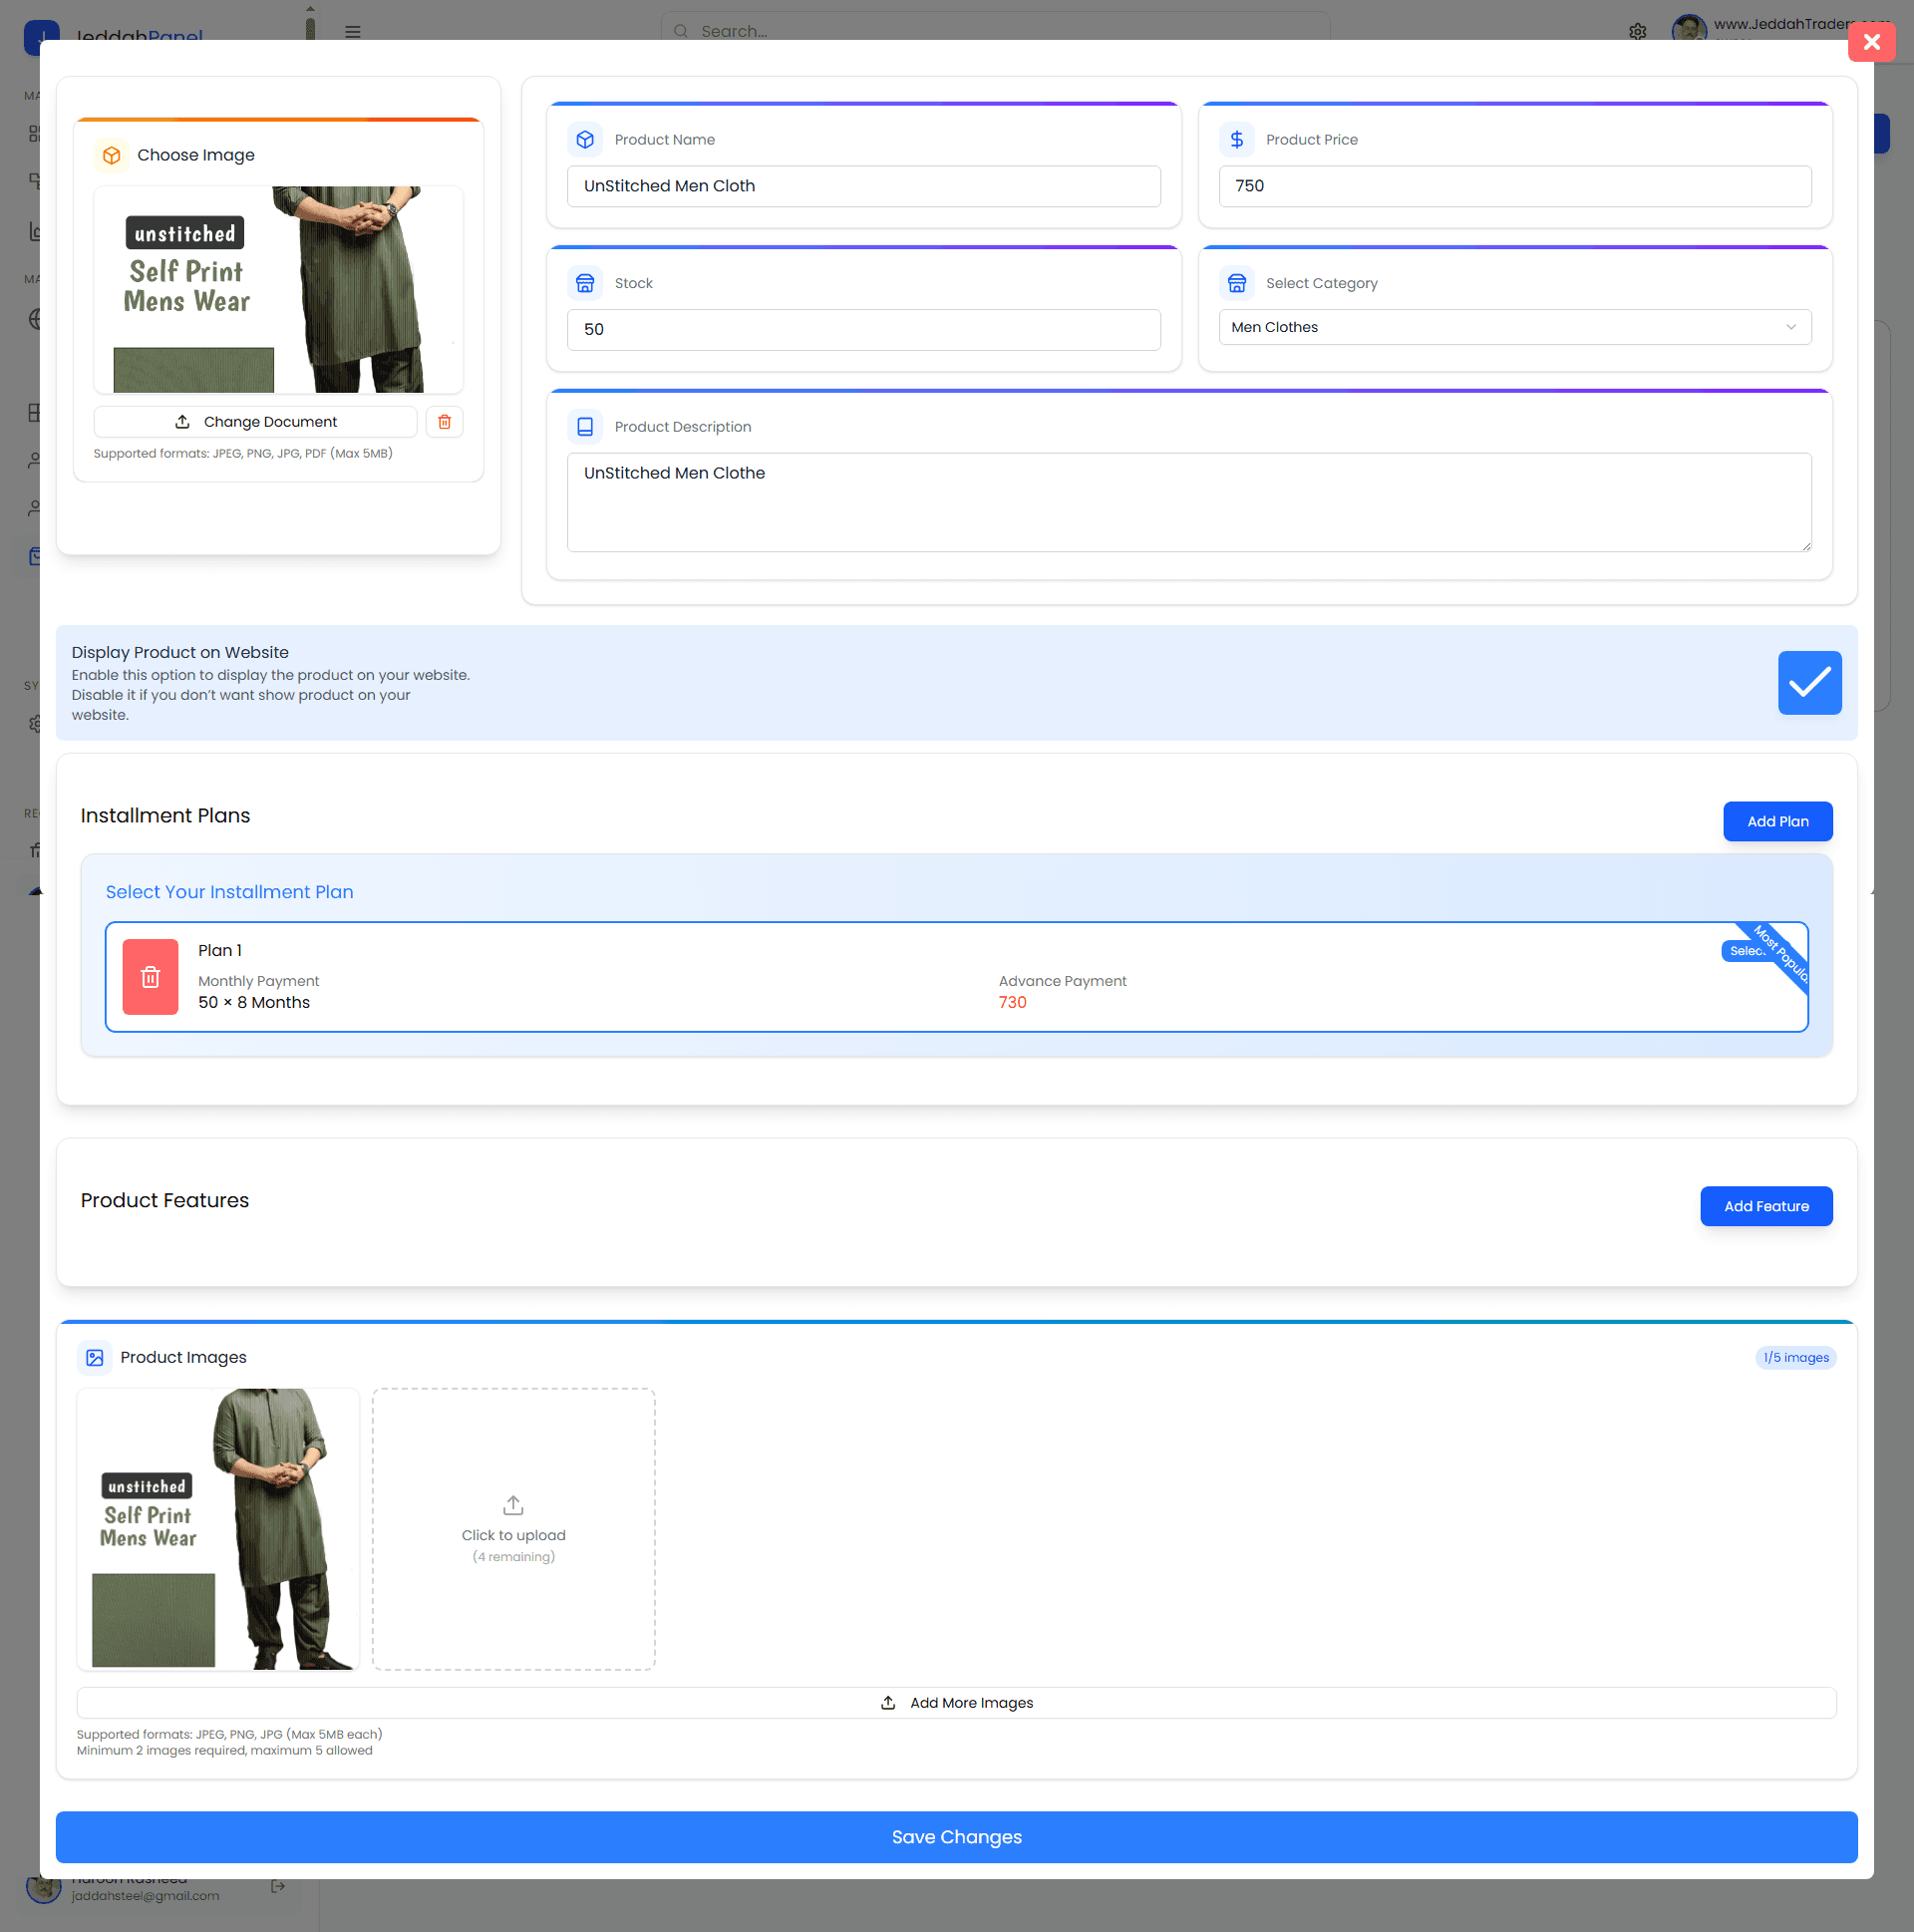Click the hamburger menu icon behind modal
1914x1932 pixels.
coord(353,32)
